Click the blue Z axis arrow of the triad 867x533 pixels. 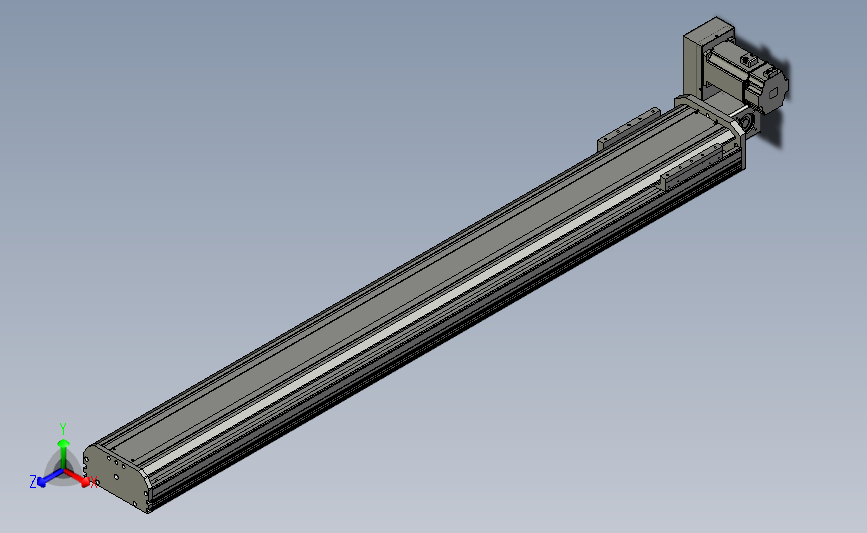click(50, 478)
